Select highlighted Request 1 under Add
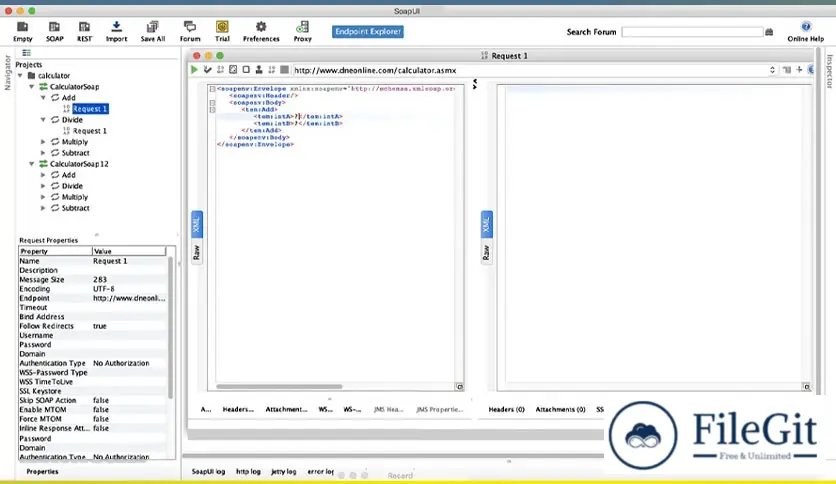836x484 pixels. [90, 109]
